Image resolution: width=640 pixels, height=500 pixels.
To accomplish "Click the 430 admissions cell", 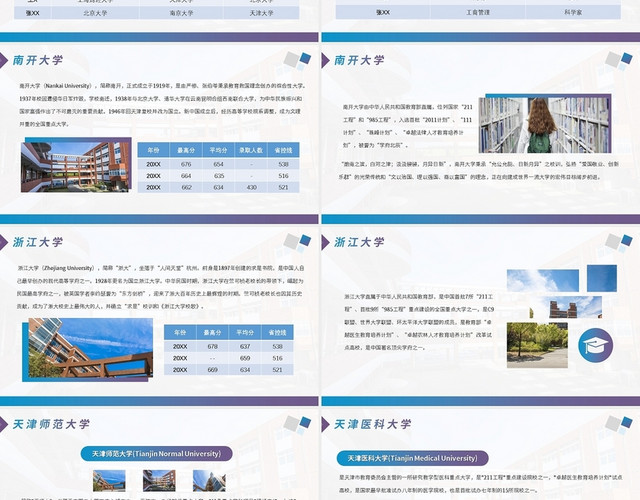I will [x=251, y=187].
